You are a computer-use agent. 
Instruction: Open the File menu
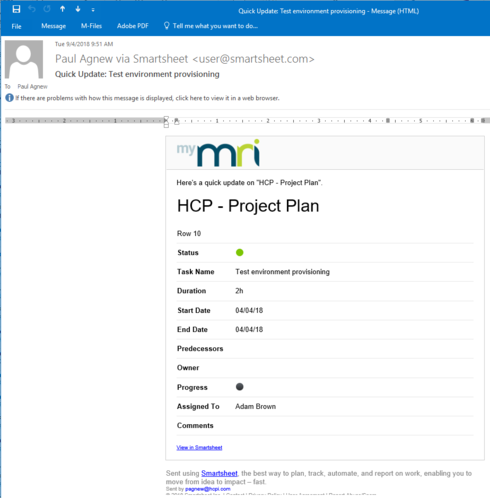[x=16, y=26]
